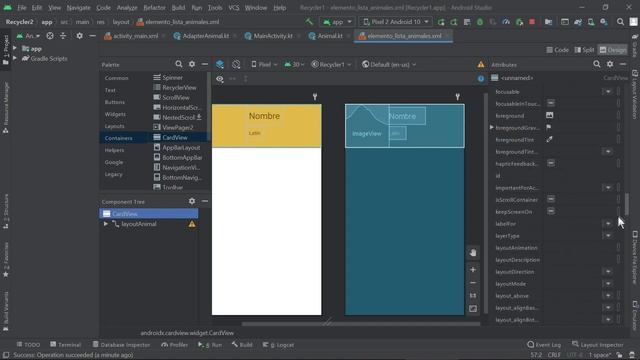Open the focusable attribute dropdown
Viewport: 640px width, 360px height.
click(608, 92)
